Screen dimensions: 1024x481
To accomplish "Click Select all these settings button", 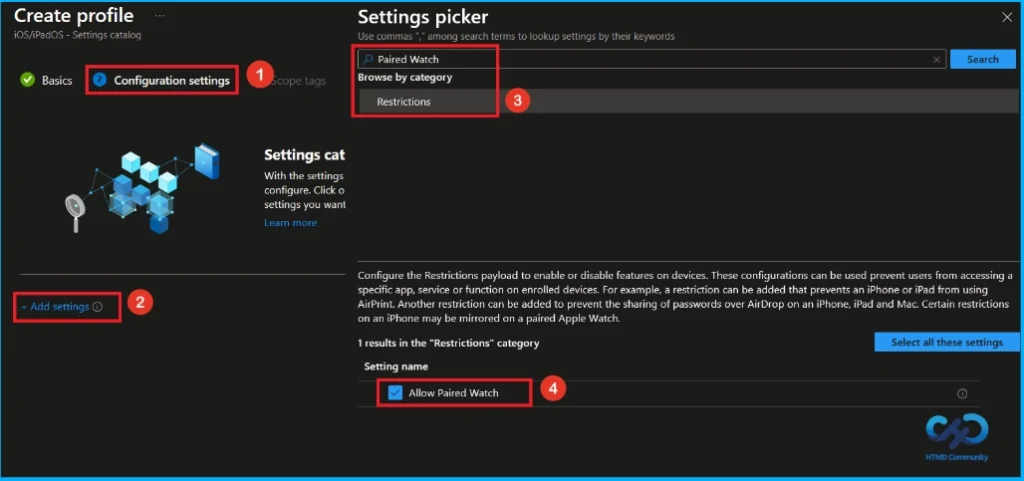I will (x=947, y=342).
